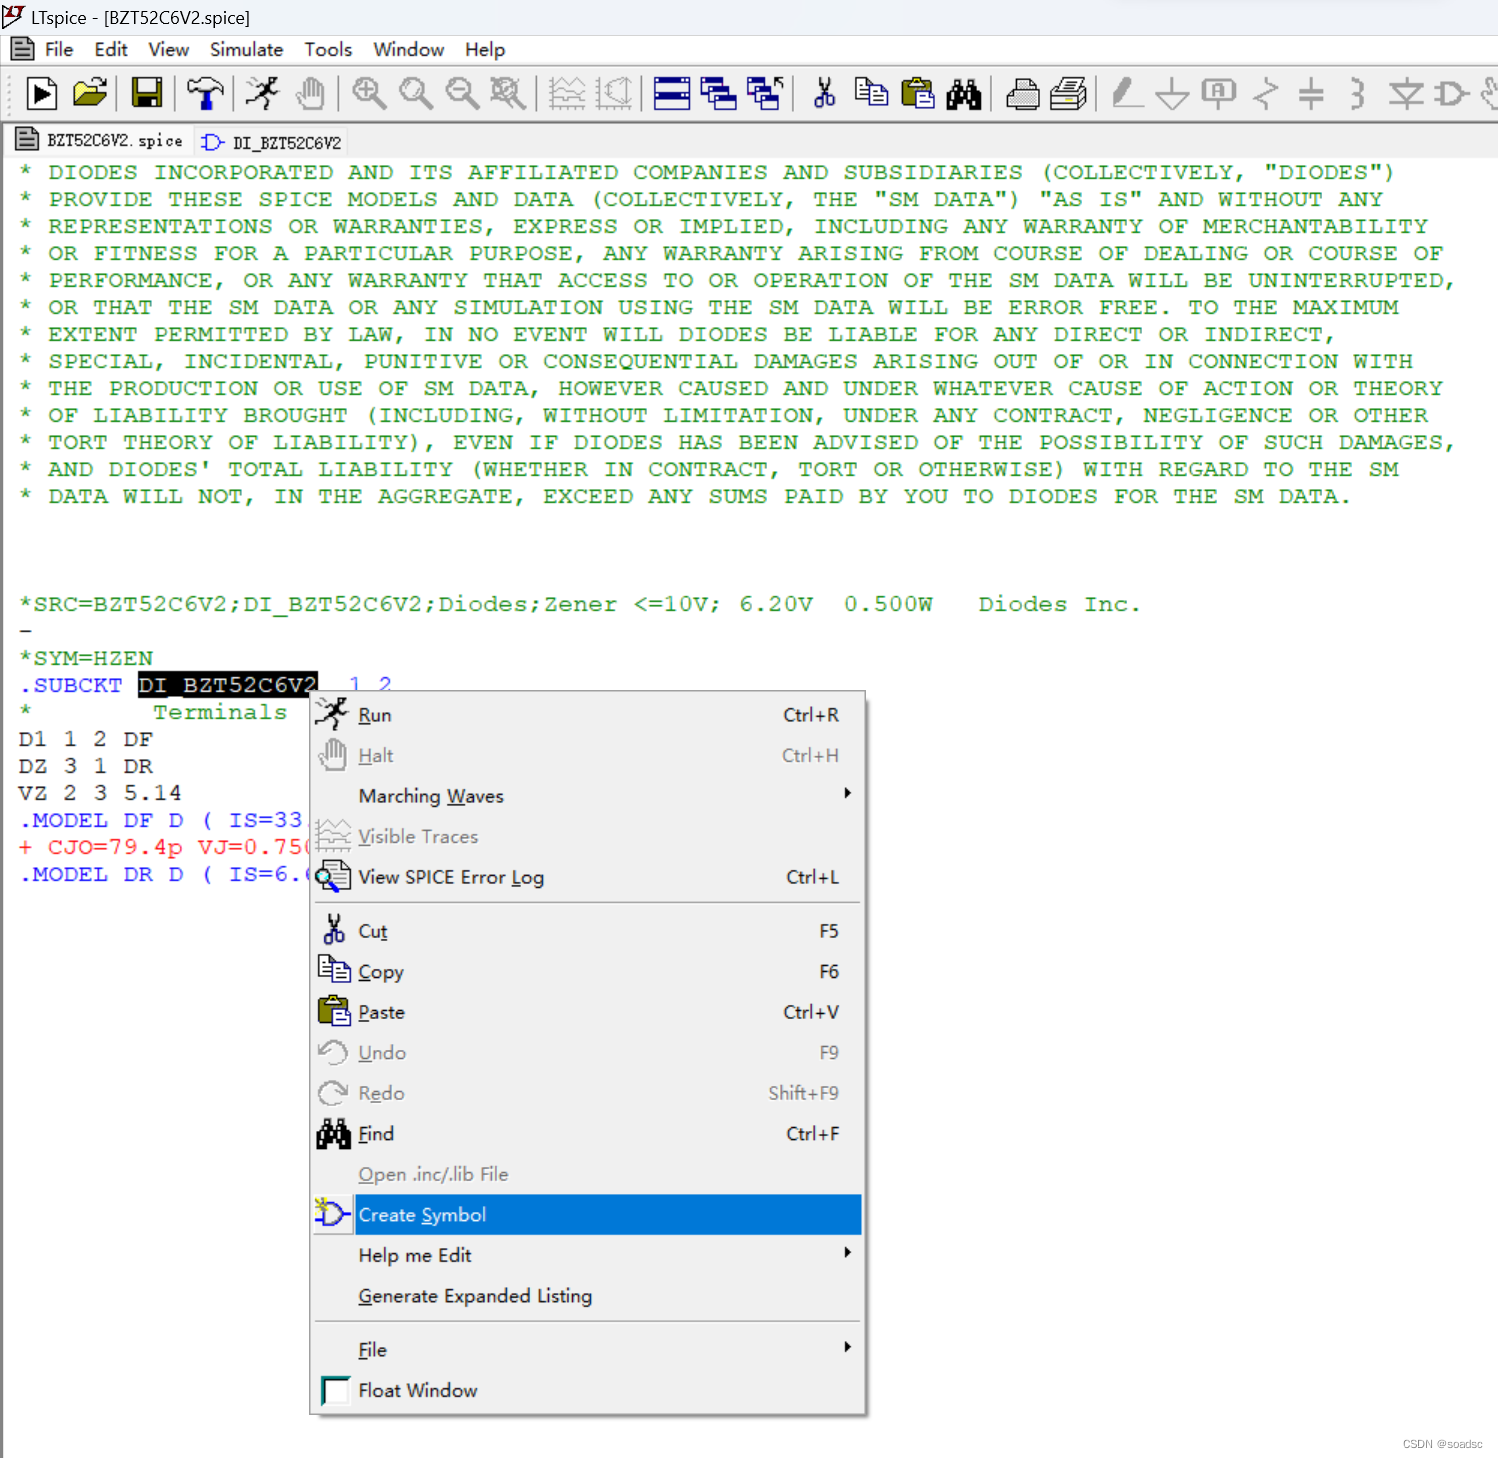Tile windows horizontally icon

[672, 94]
